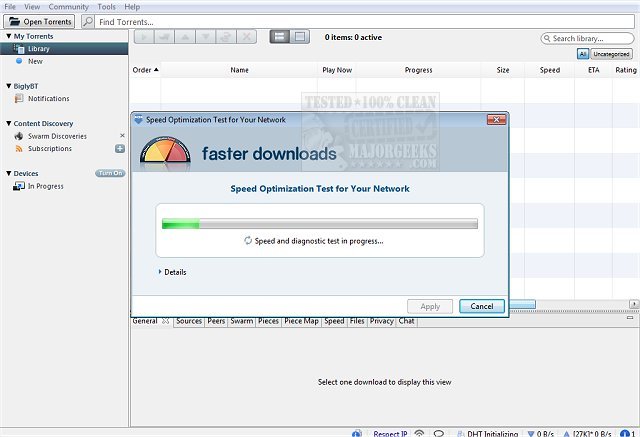Click the Notifications icon under BiglyBT
This screenshot has height=437, width=640.
pos(19,99)
